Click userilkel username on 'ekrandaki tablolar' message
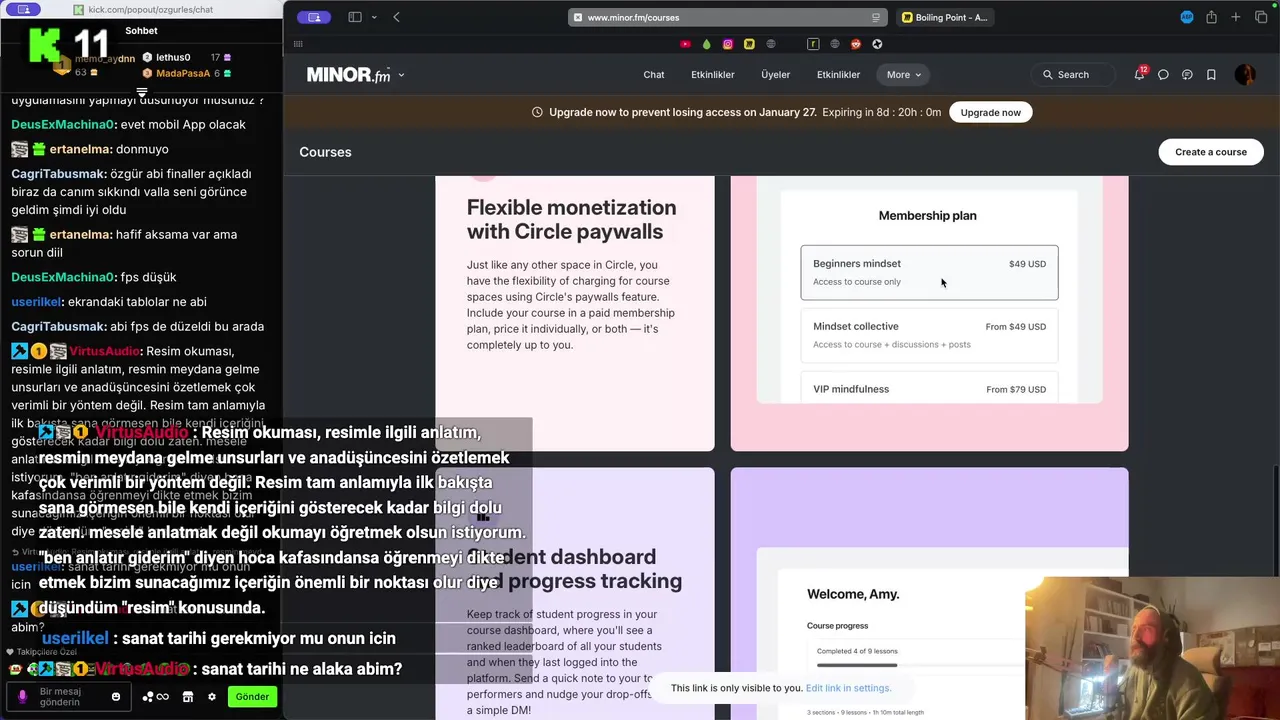The image size is (1280, 720). pyautogui.click(x=36, y=302)
